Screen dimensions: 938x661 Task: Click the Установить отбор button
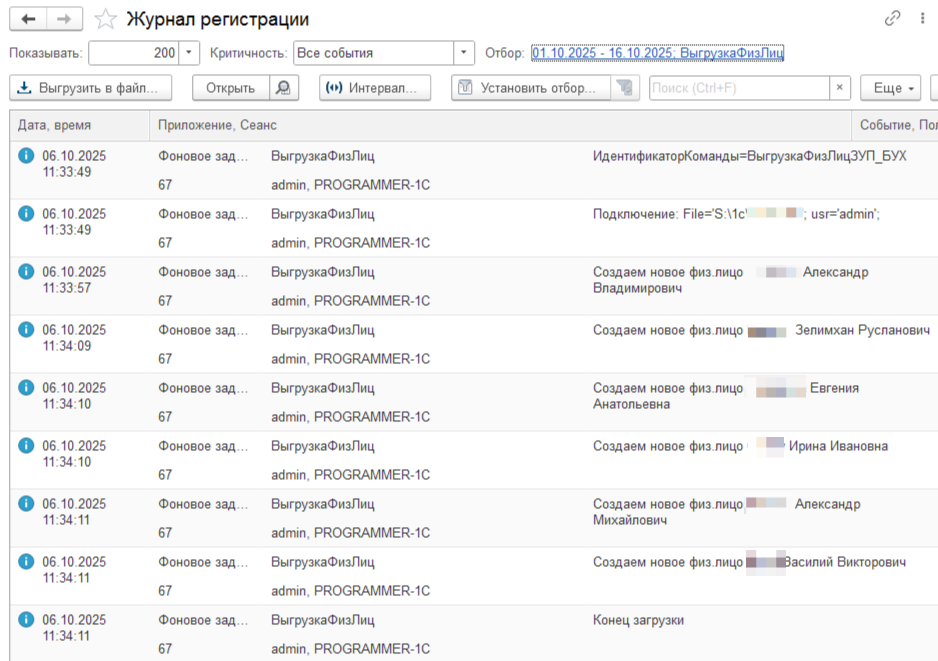[x=531, y=88]
